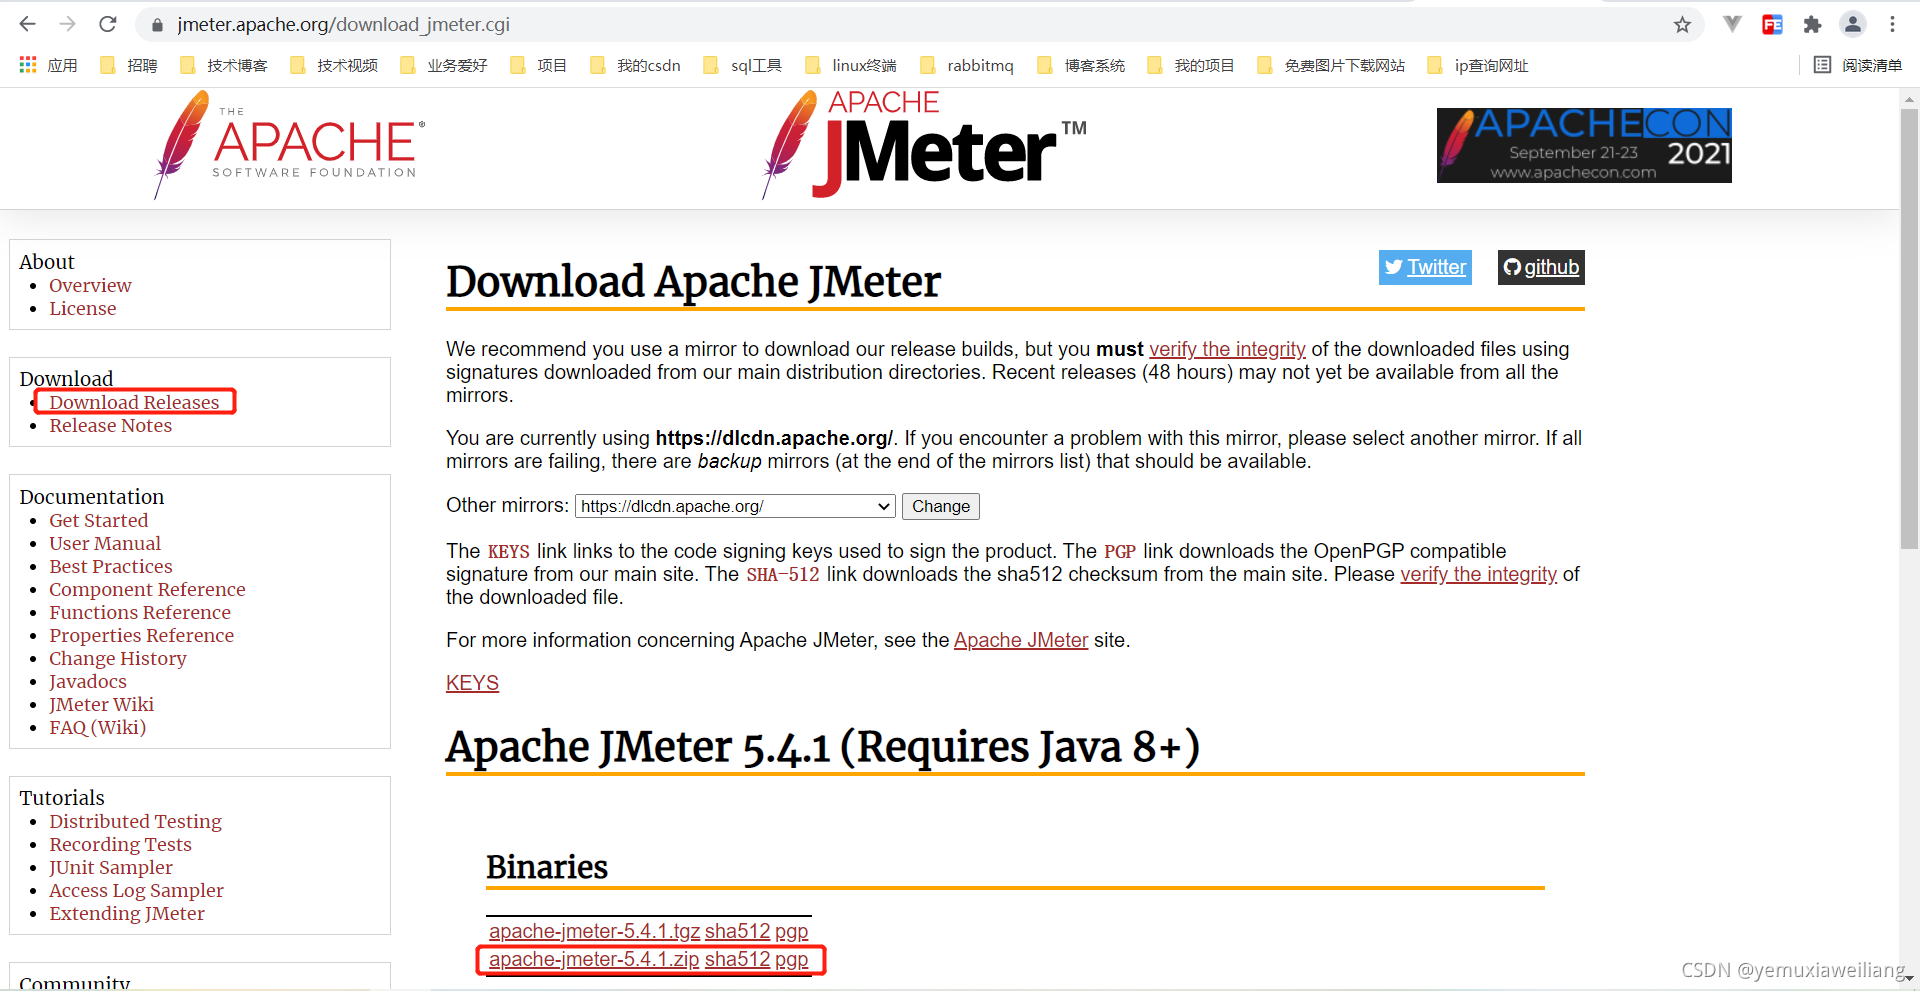Open the 项目 bookmark folder
Image resolution: width=1920 pixels, height=991 pixels.
click(x=538, y=65)
